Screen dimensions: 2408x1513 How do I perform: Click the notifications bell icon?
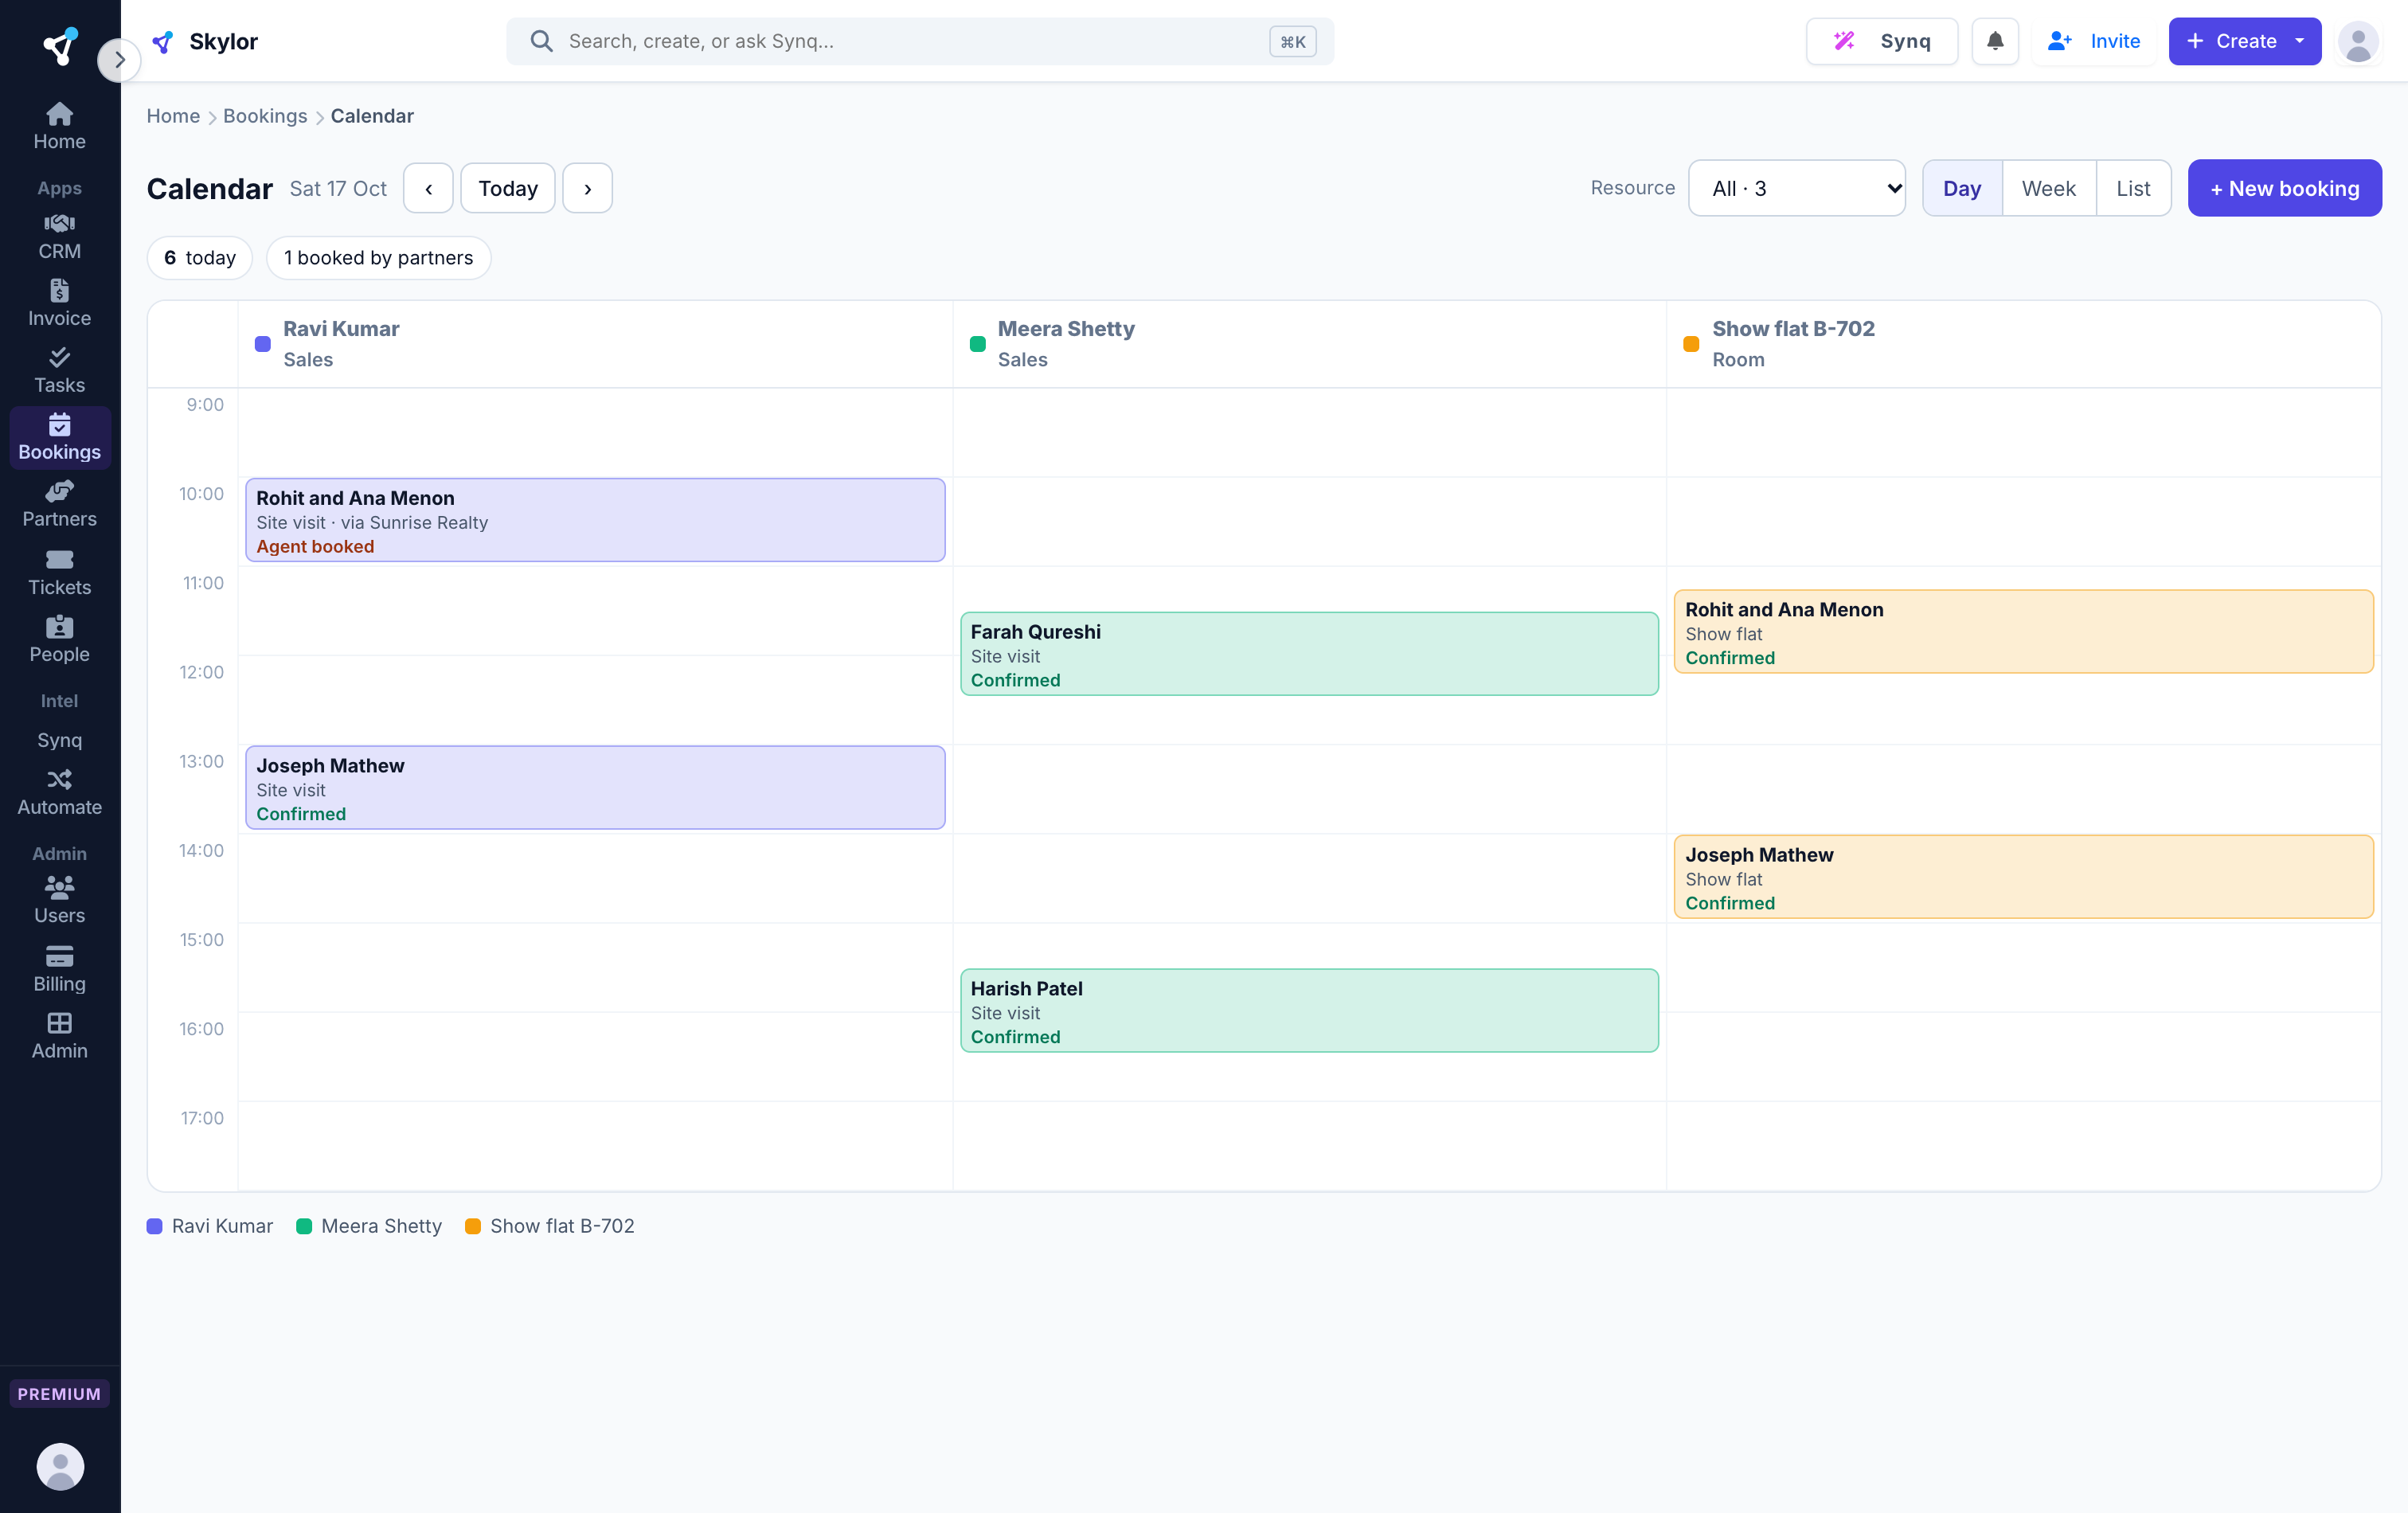[1994, 41]
